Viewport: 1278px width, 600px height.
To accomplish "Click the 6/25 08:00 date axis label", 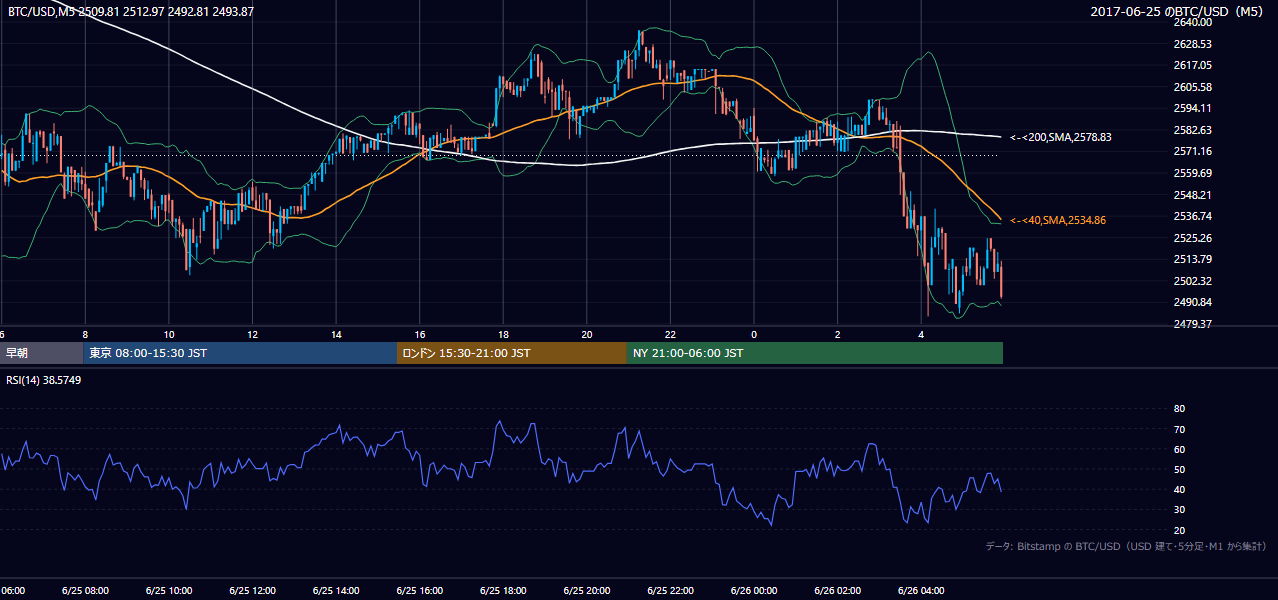I will [84, 590].
